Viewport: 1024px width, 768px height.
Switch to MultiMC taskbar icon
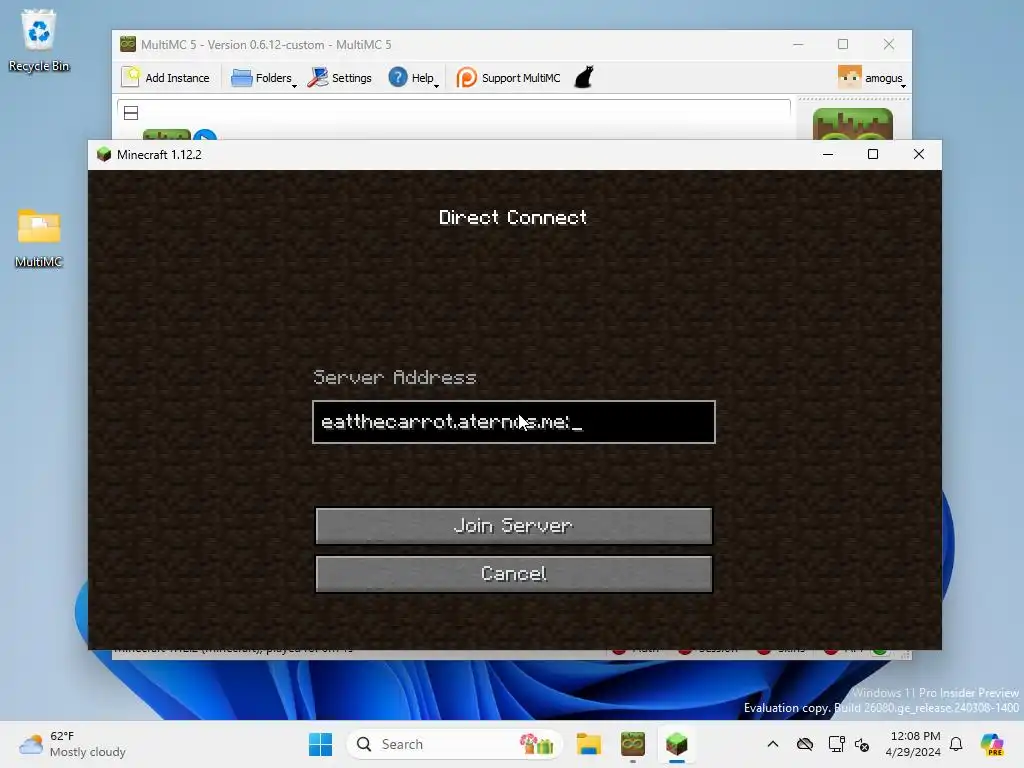(x=633, y=744)
